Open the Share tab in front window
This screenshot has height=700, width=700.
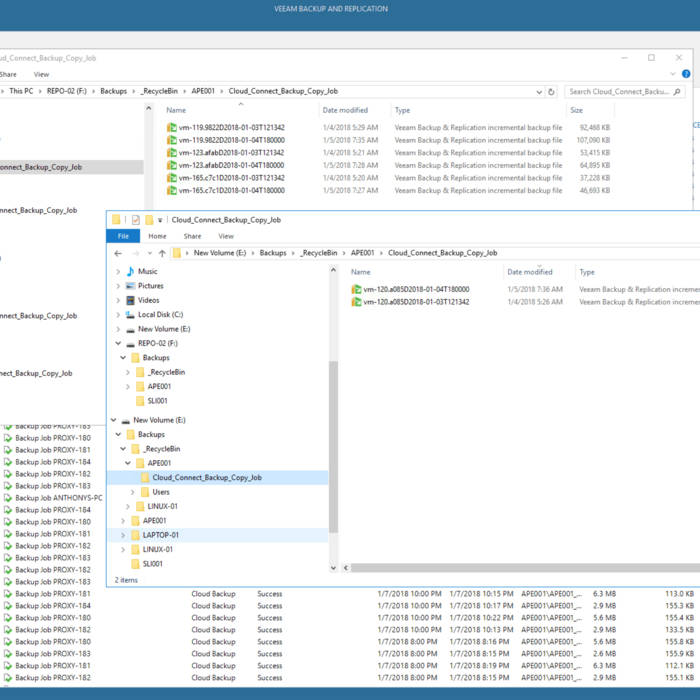(192, 236)
